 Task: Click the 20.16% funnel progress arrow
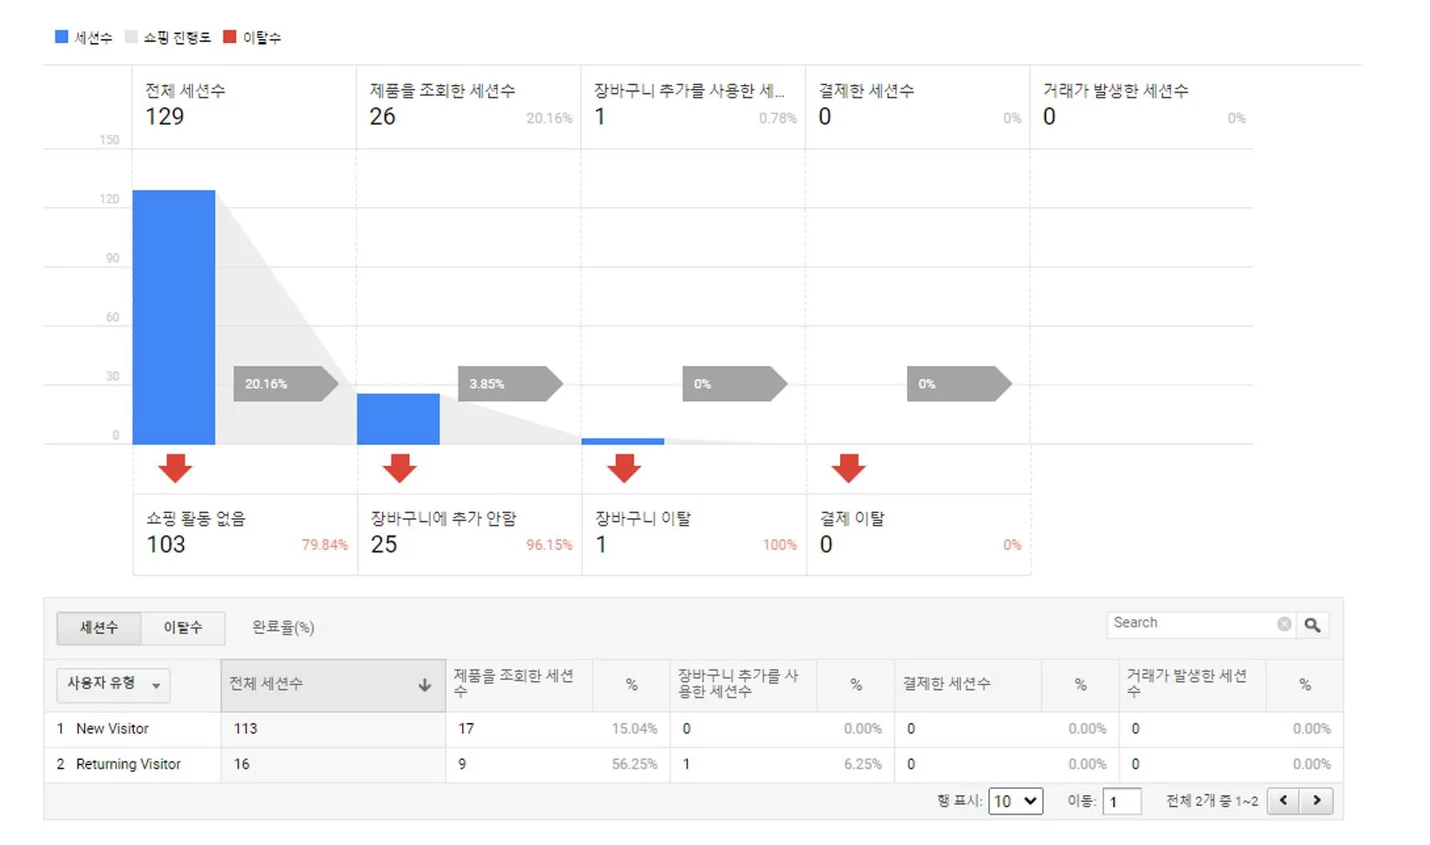tap(286, 384)
